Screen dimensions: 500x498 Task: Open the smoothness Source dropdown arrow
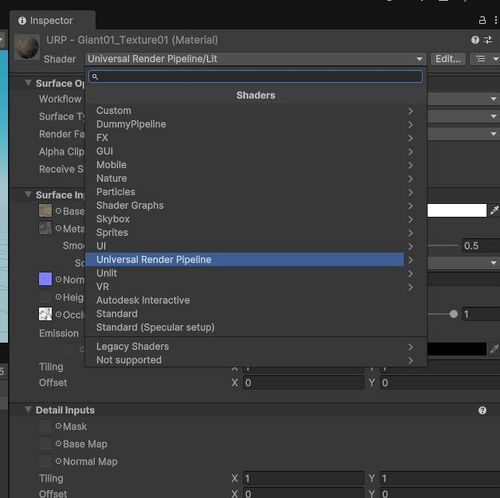tap(493, 263)
